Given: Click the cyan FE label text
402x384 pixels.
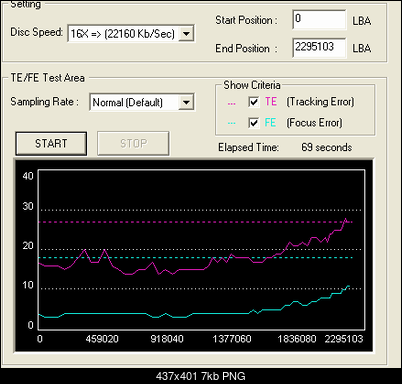Looking at the screenshot, I should pyautogui.click(x=270, y=123).
